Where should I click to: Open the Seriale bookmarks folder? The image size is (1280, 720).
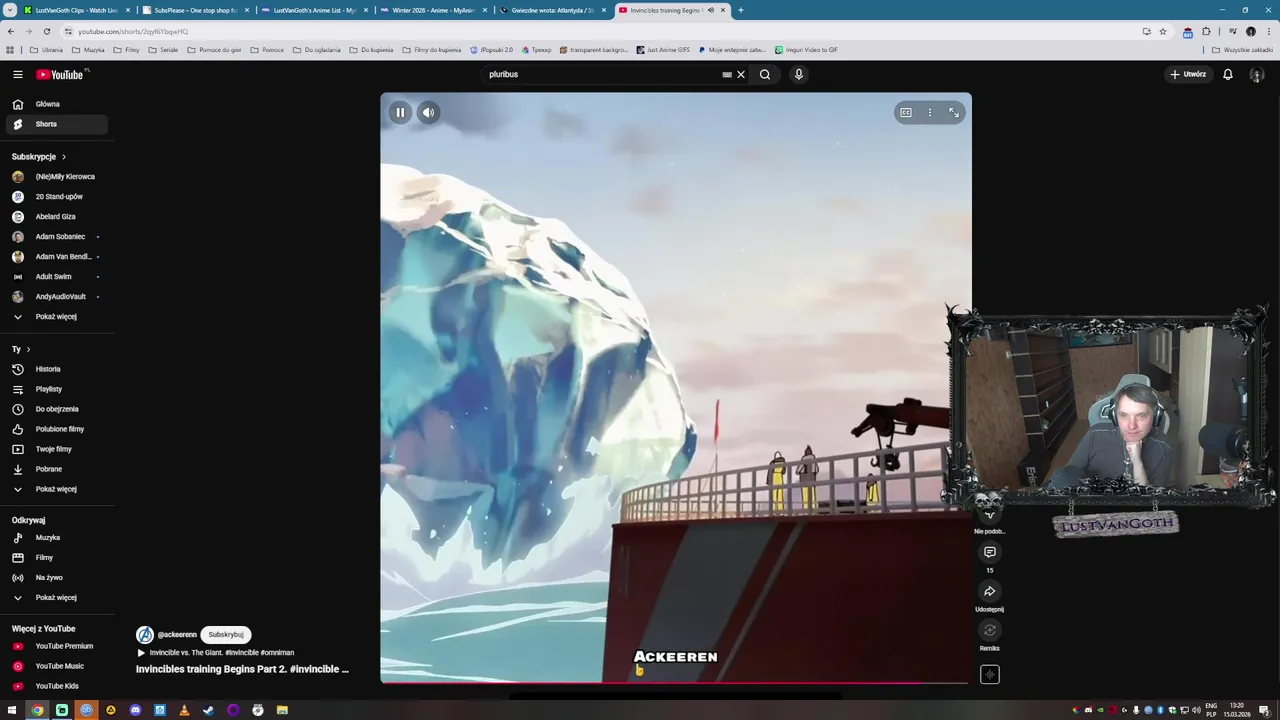(x=164, y=50)
